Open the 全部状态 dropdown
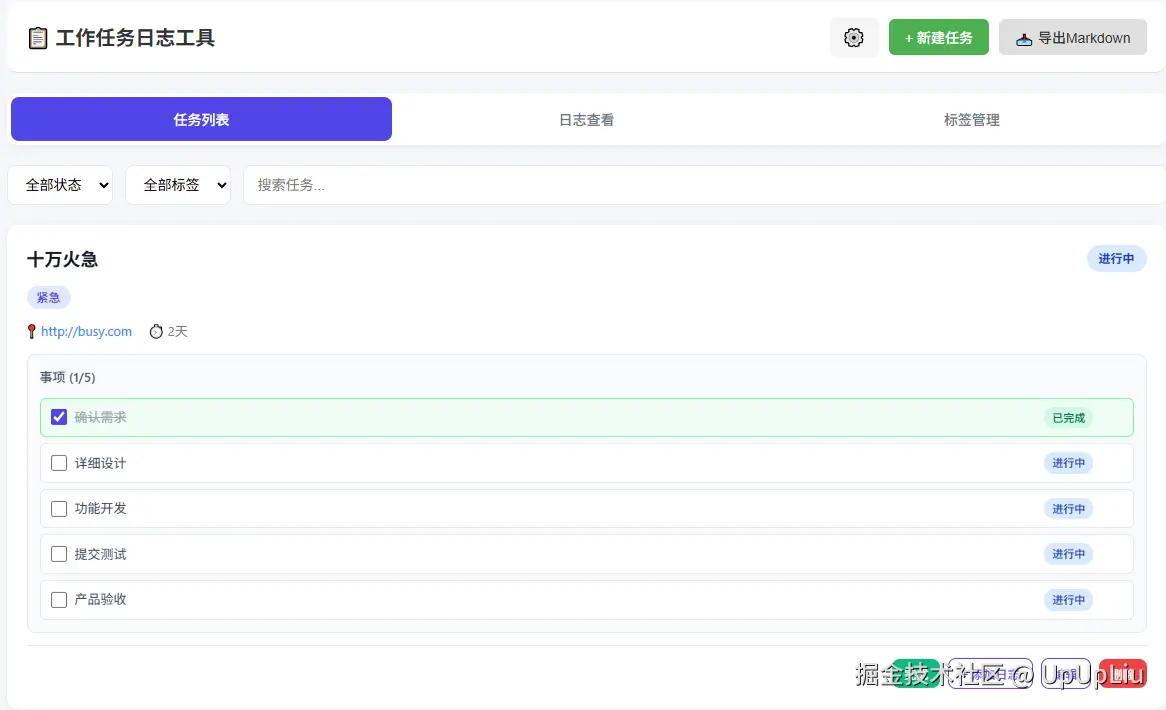The height and width of the screenshot is (710, 1166). [60, 185]
